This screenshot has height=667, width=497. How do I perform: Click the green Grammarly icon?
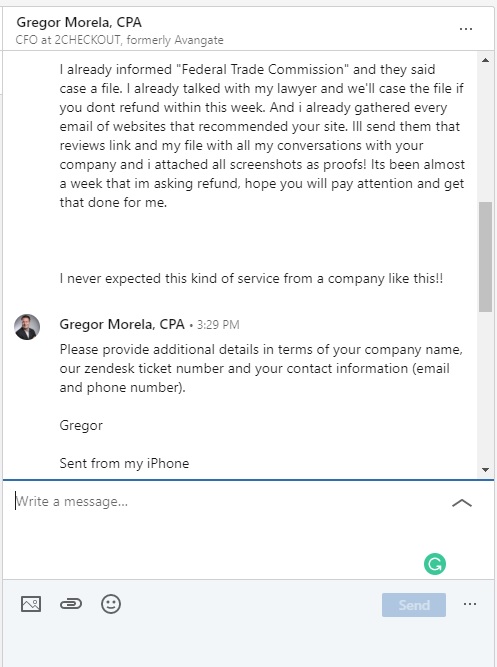(x=434, y=564)
